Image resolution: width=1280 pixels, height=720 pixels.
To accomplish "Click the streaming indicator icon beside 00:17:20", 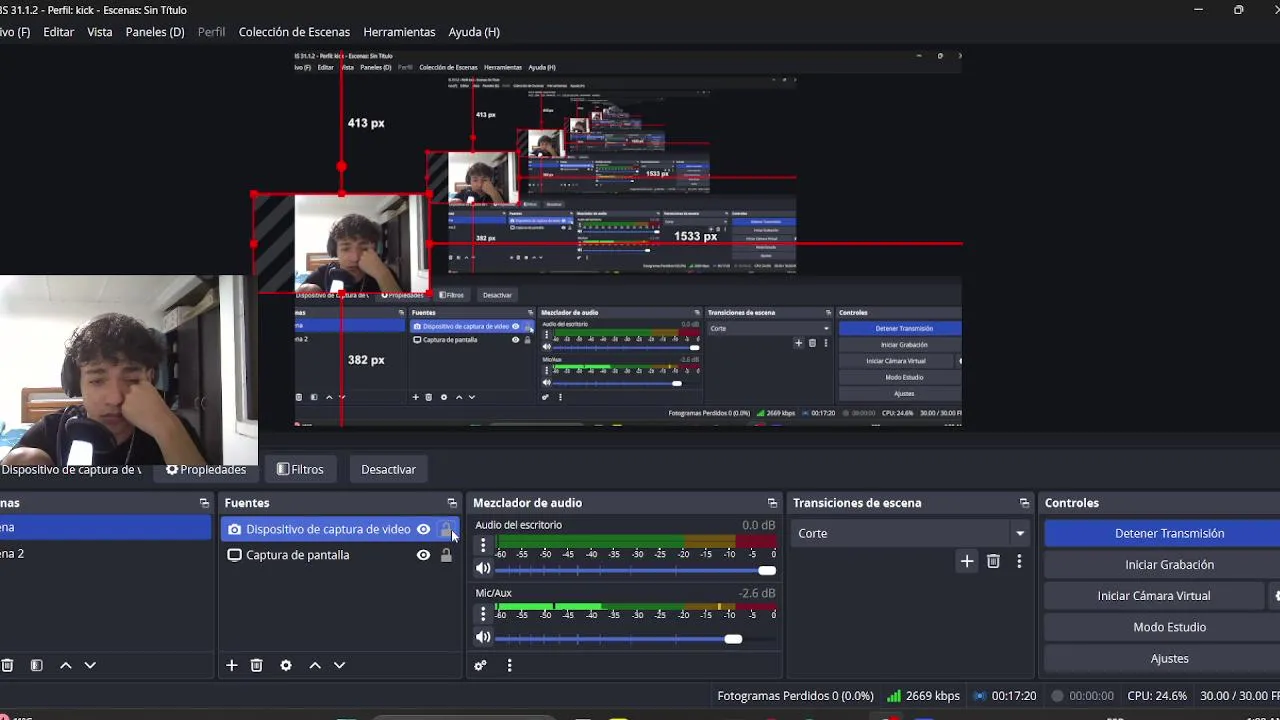I will point(980,696).
